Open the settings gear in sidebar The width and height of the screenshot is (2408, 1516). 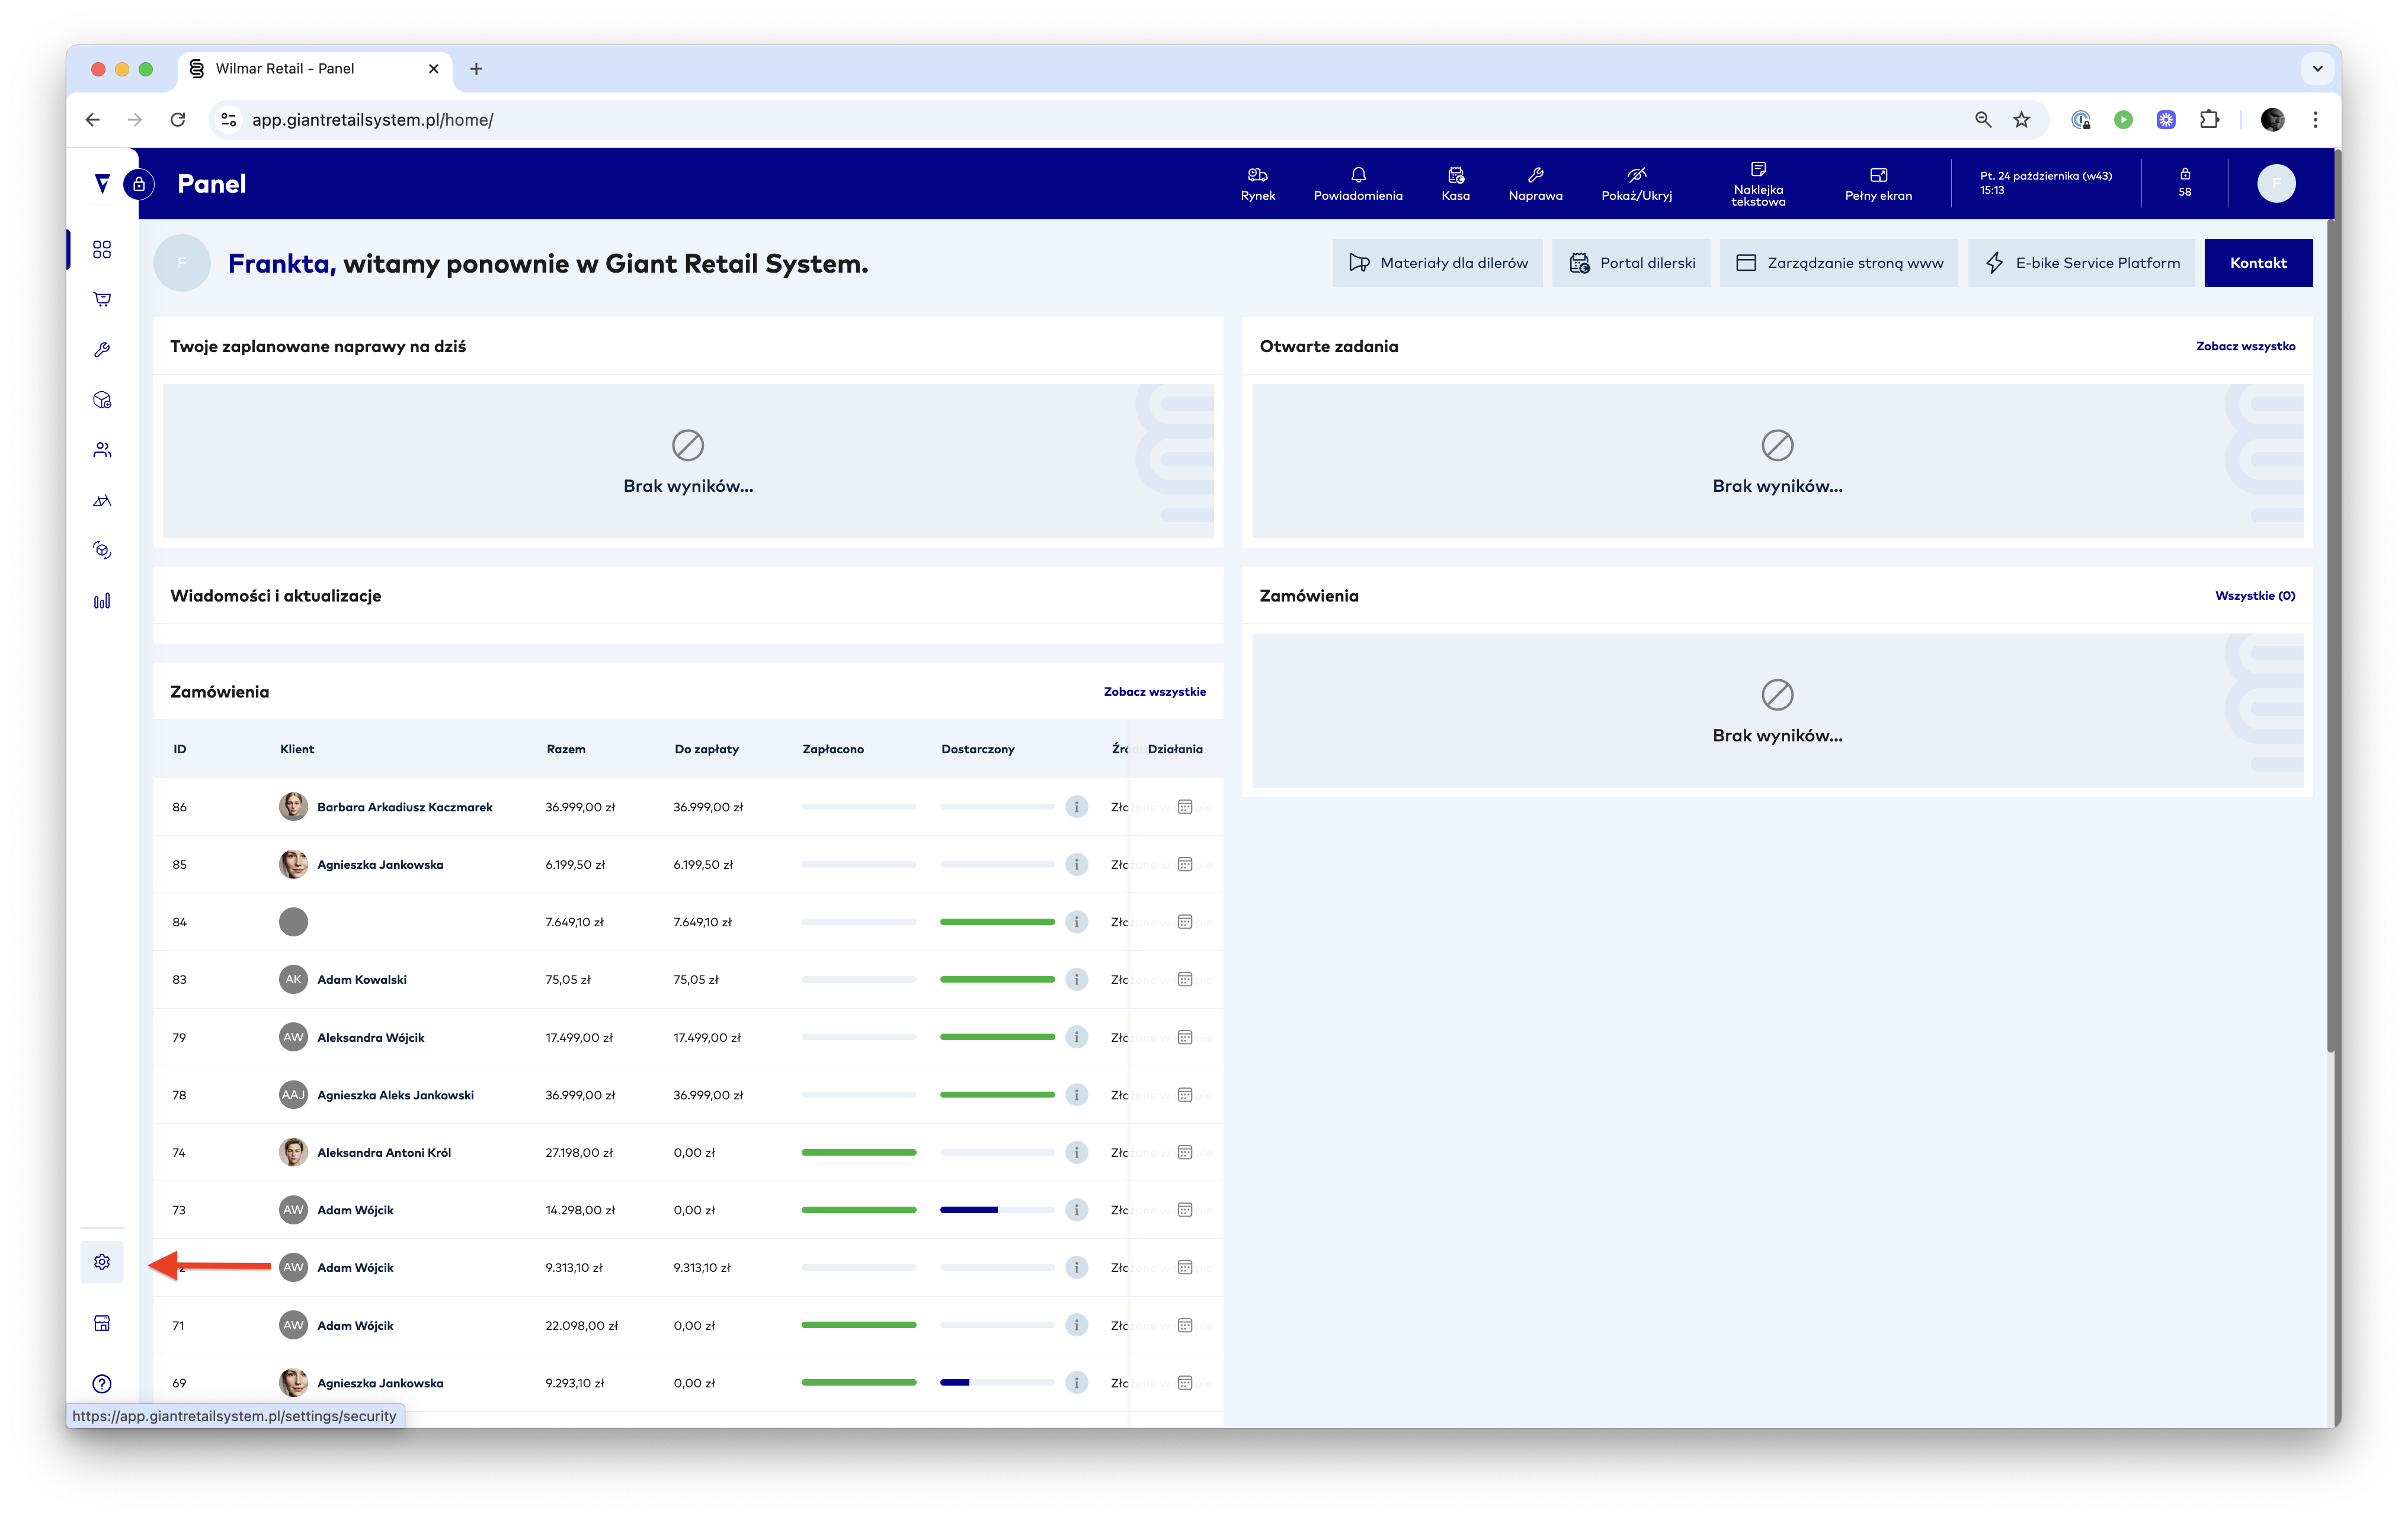point(102,1262)
